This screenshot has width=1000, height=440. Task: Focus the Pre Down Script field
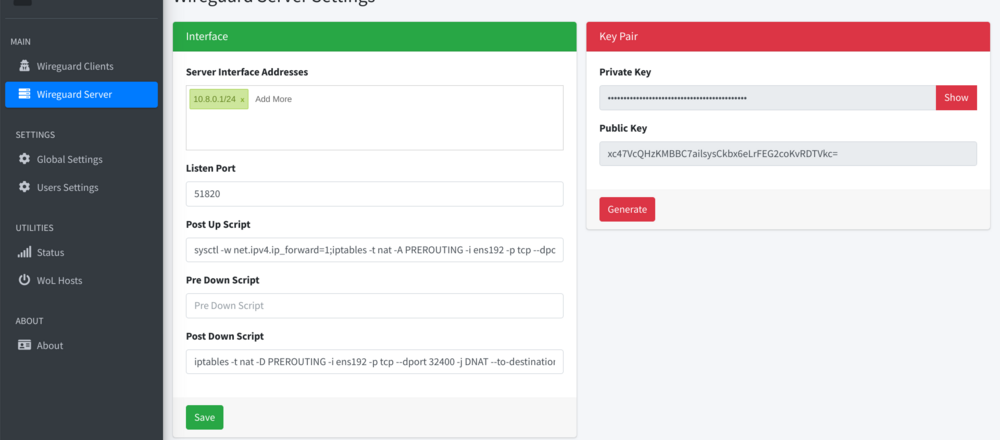click(374, 305)
